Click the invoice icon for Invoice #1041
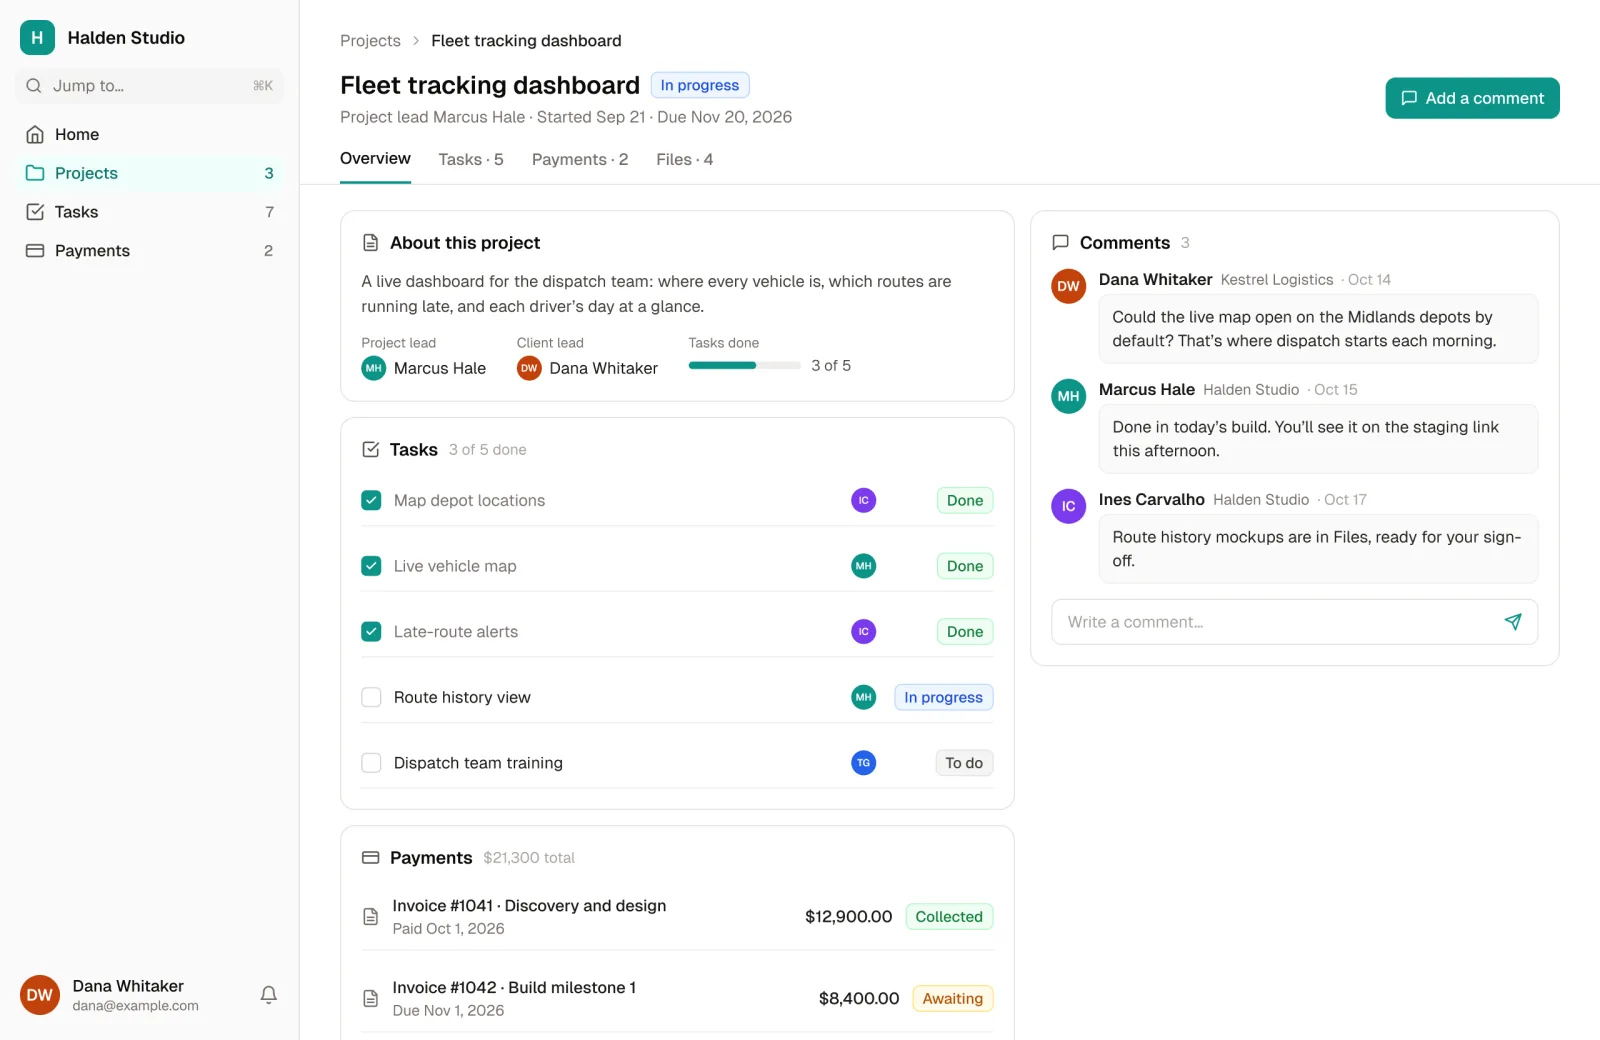The width and height of the screenshot is (1600, 1040). pyautogui.click(x=371, y=917)
